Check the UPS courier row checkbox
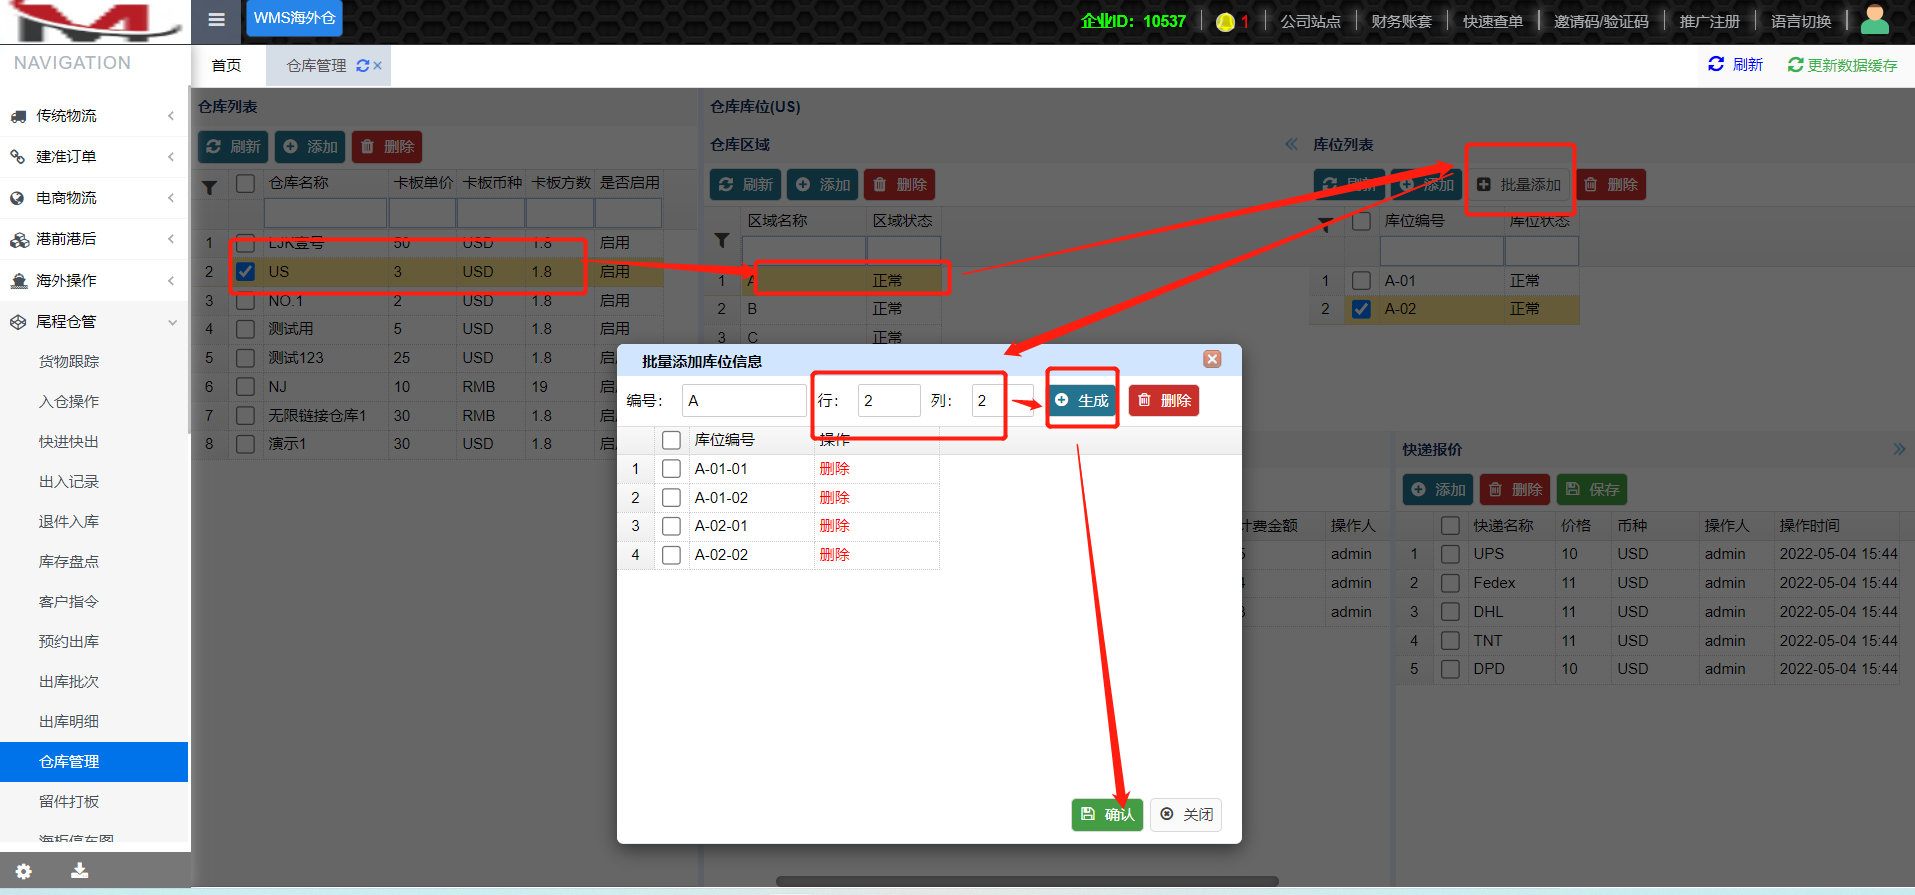 tap(1450, 554)
